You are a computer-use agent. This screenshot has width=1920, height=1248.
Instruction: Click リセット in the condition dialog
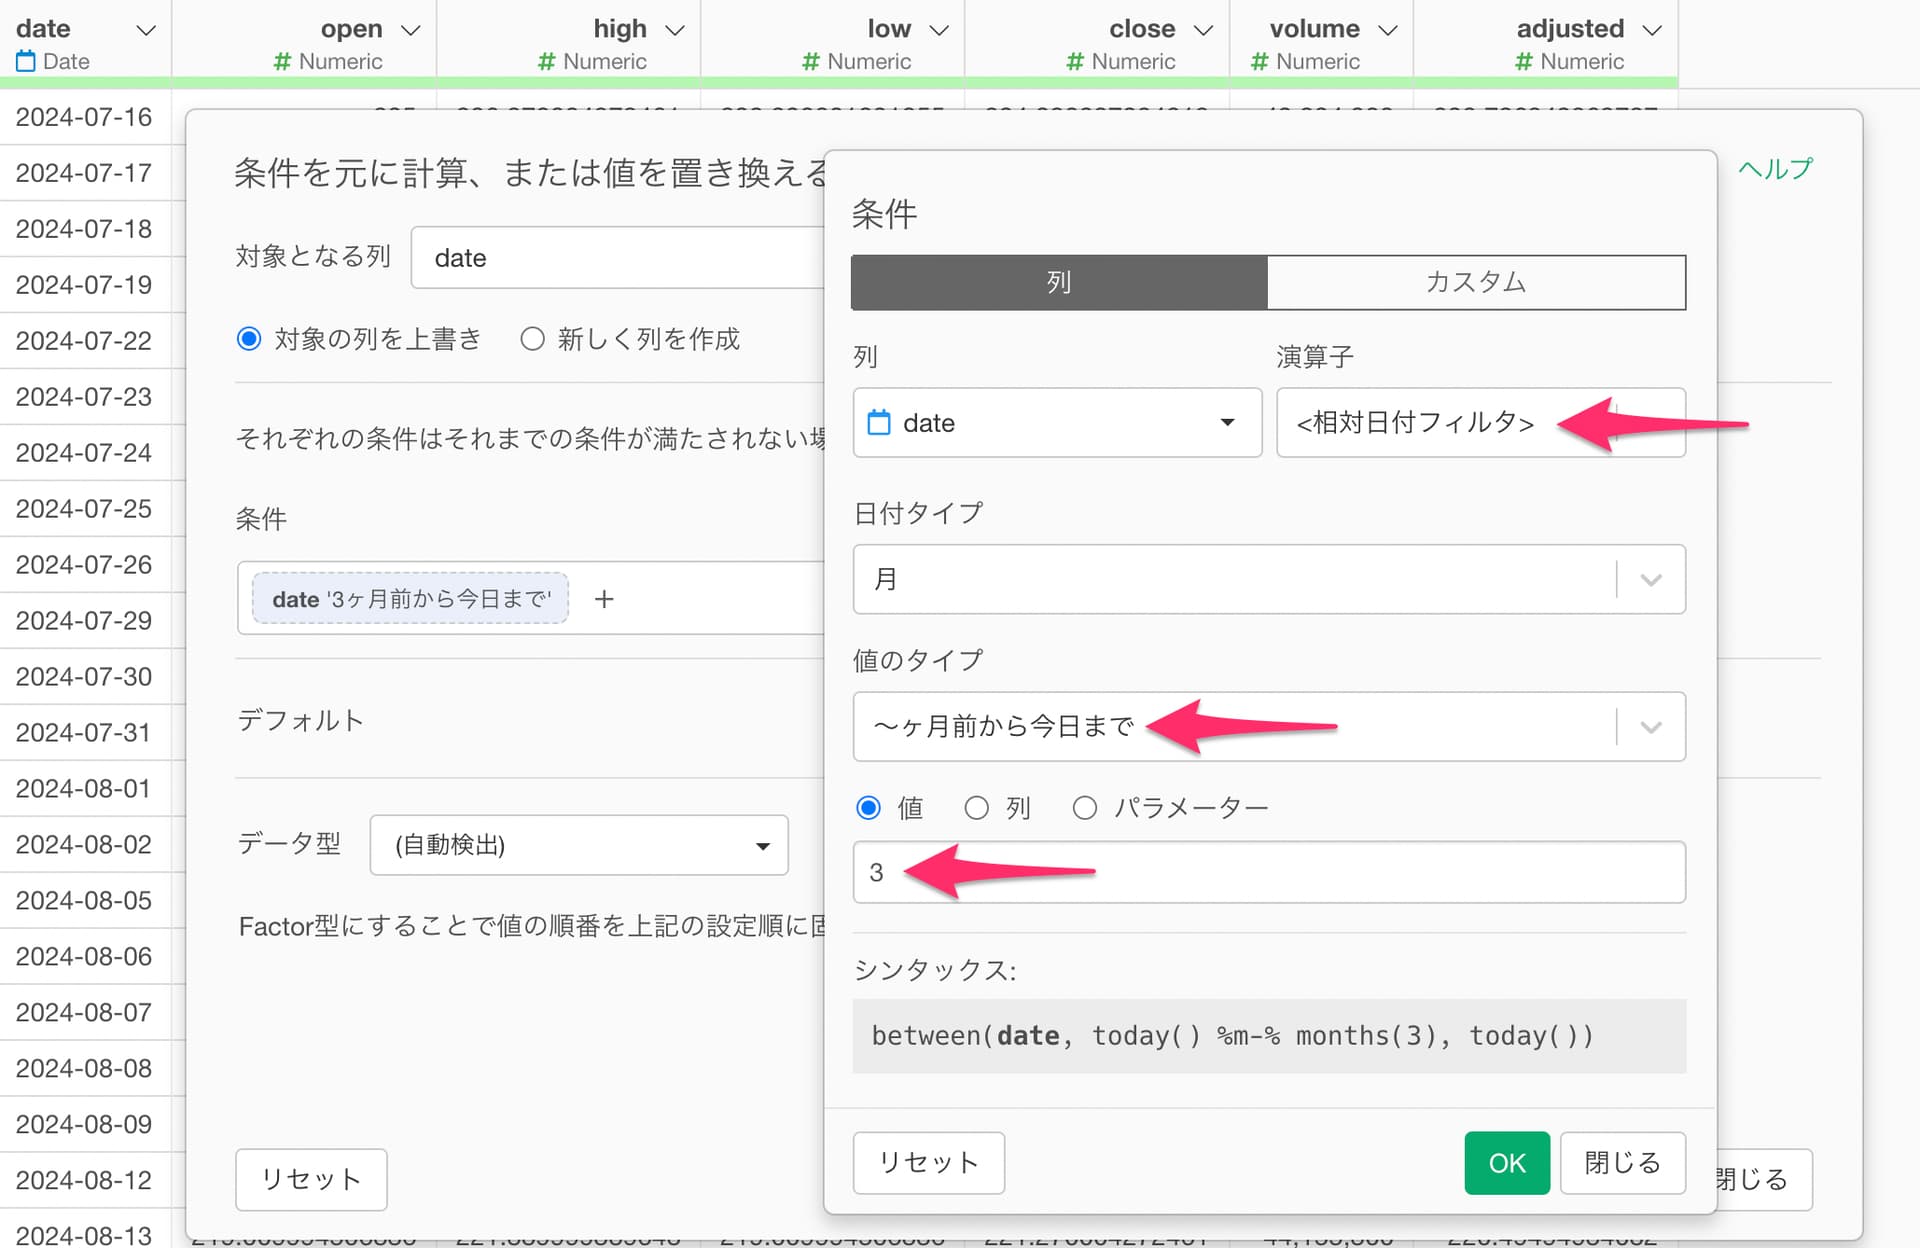929,1163
